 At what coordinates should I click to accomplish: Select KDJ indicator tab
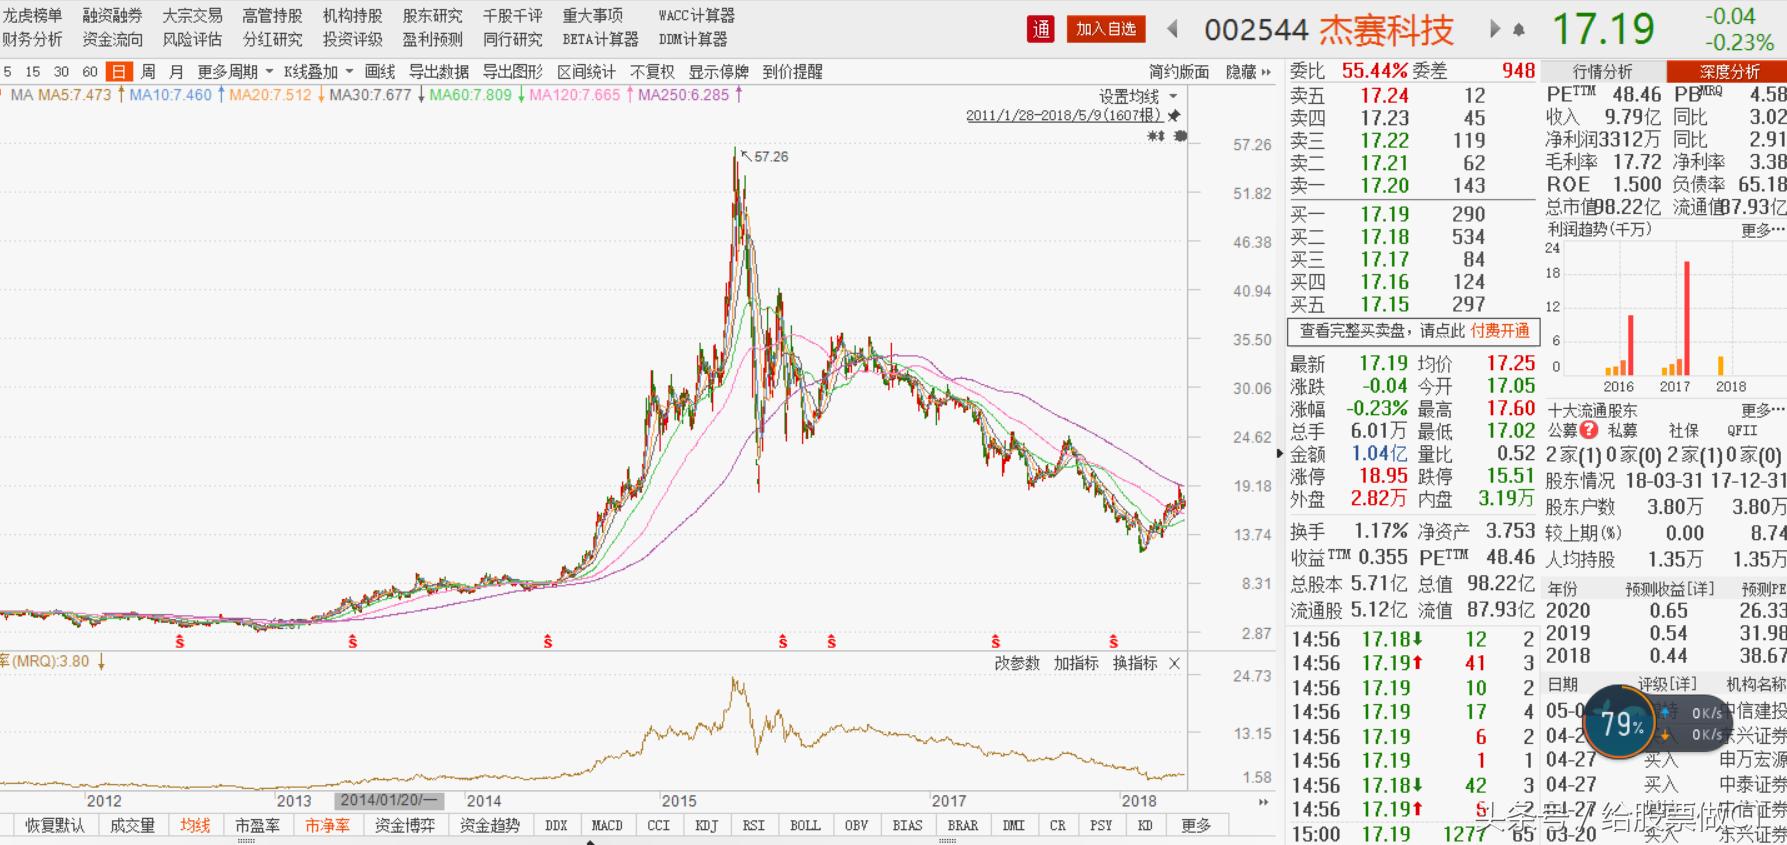pos(707,826)
